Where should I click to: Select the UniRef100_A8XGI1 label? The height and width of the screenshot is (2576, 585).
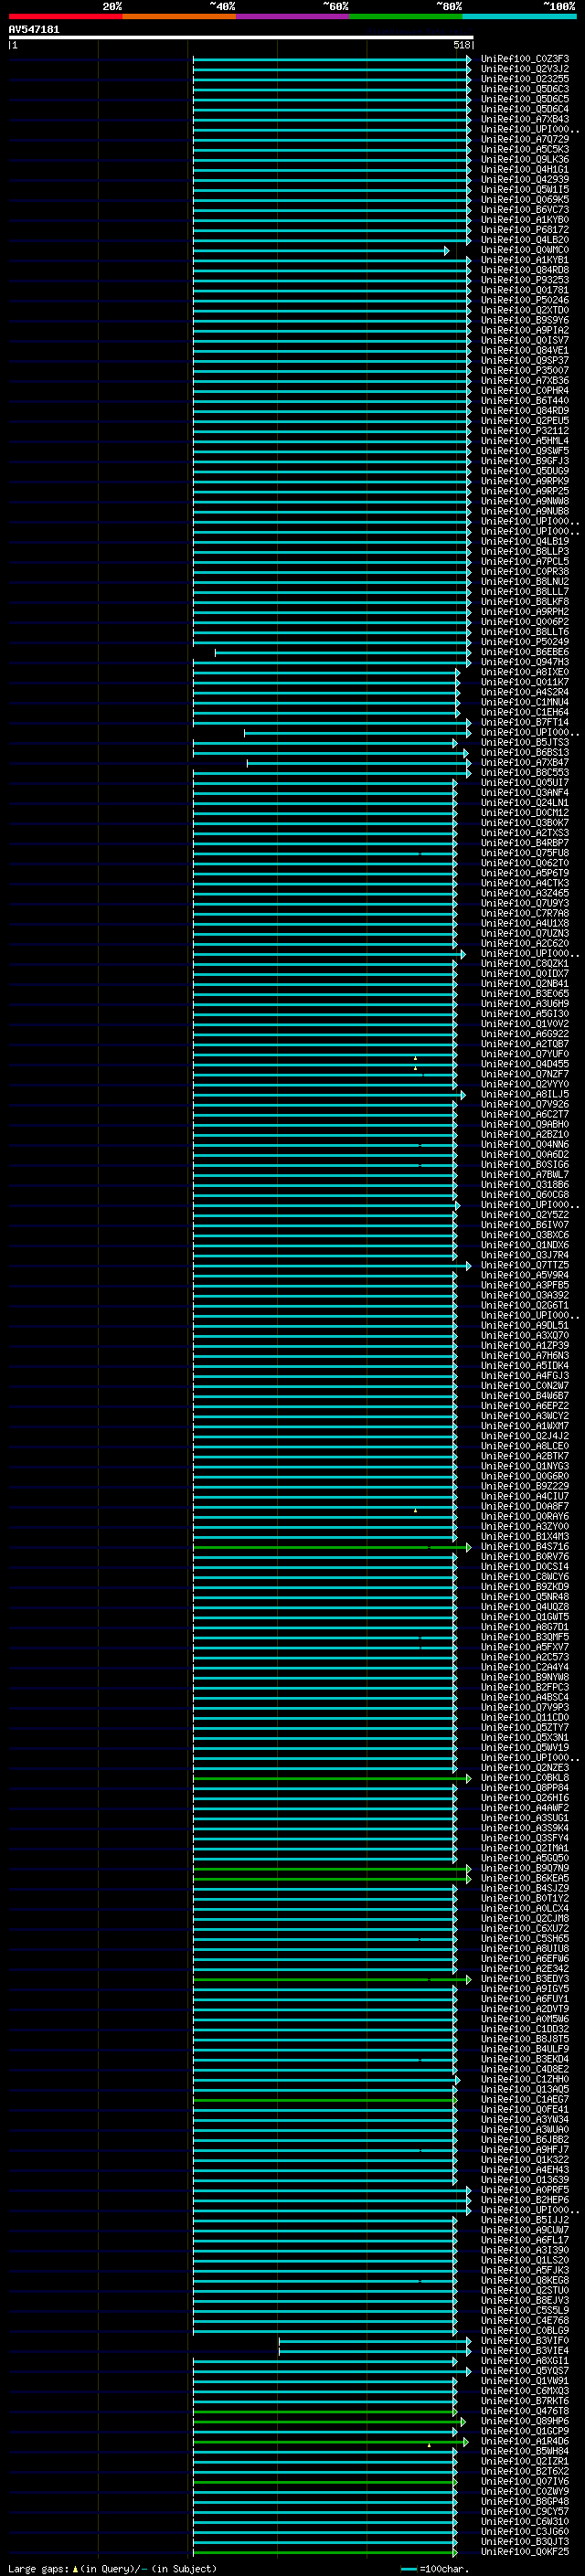pyautogui.click(x=525, y=2361)
